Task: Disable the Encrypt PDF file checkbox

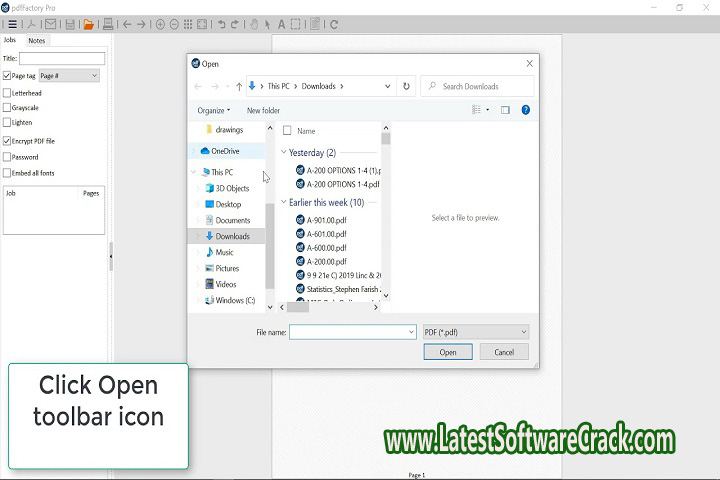Action: [x=7, y=141]
